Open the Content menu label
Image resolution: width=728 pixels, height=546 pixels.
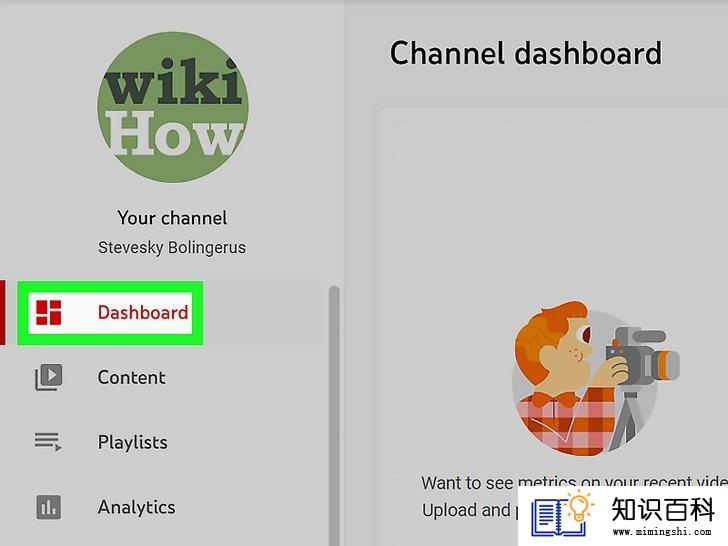[x=131, y=377]
